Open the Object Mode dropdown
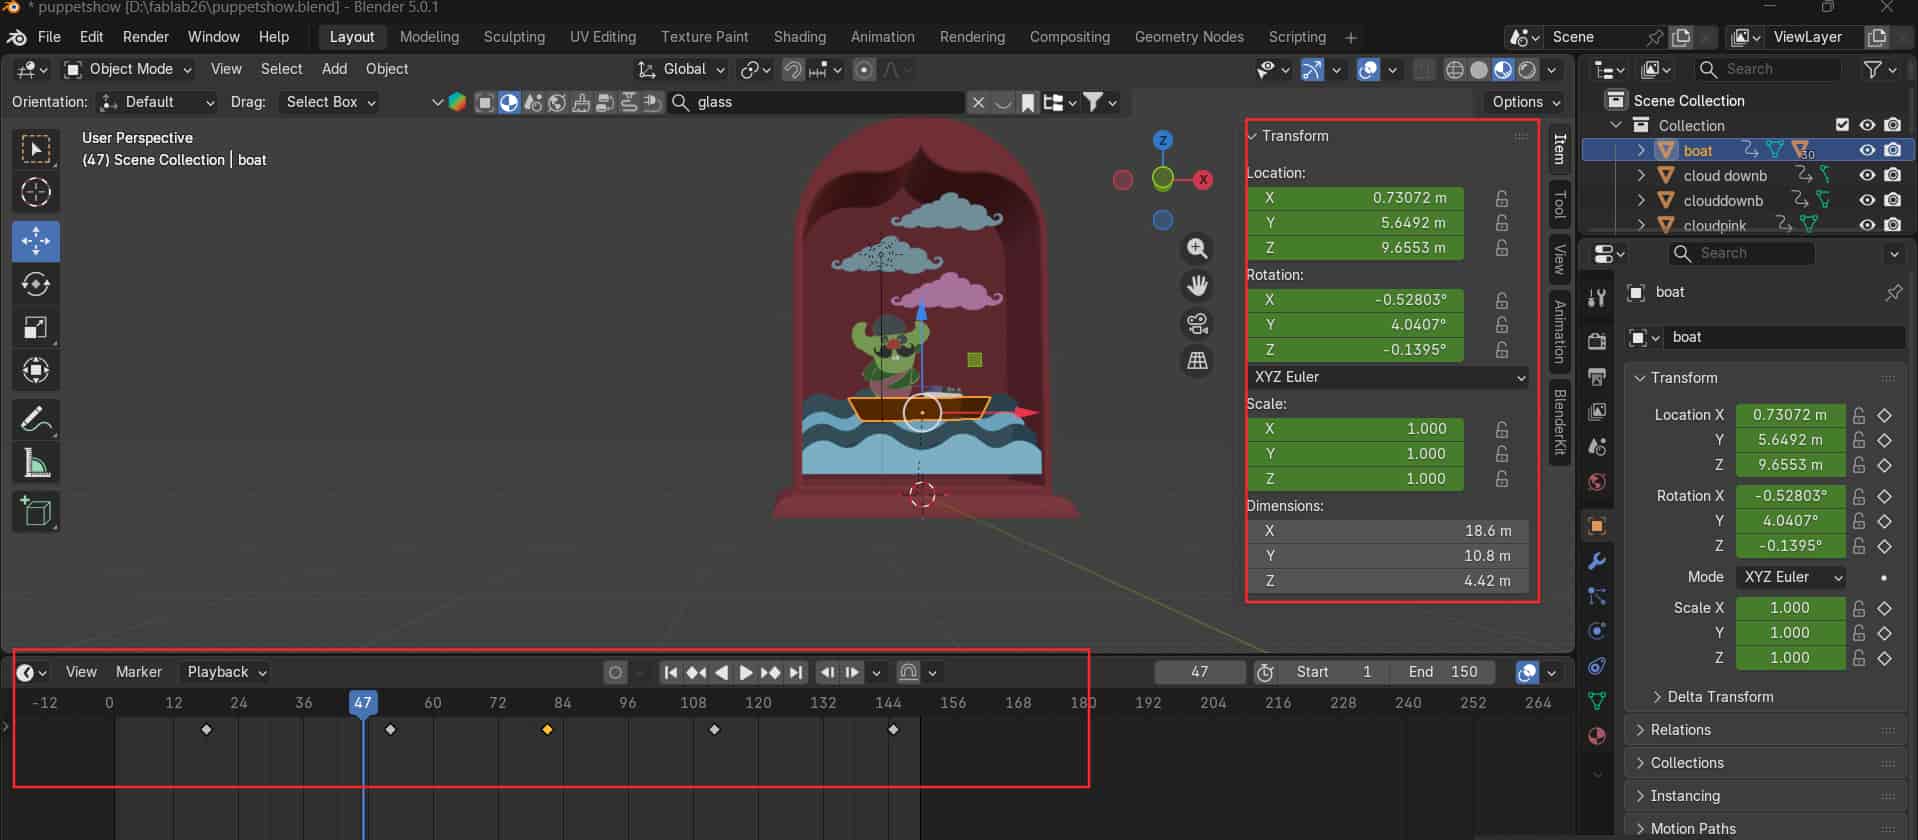This screenshot has height=840, width=1918. coord(129,69)
